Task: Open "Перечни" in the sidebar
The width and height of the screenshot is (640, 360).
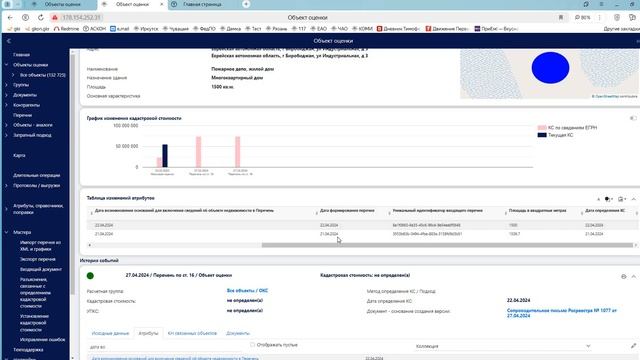Action: pyautogui.click(x=22, y=116)
